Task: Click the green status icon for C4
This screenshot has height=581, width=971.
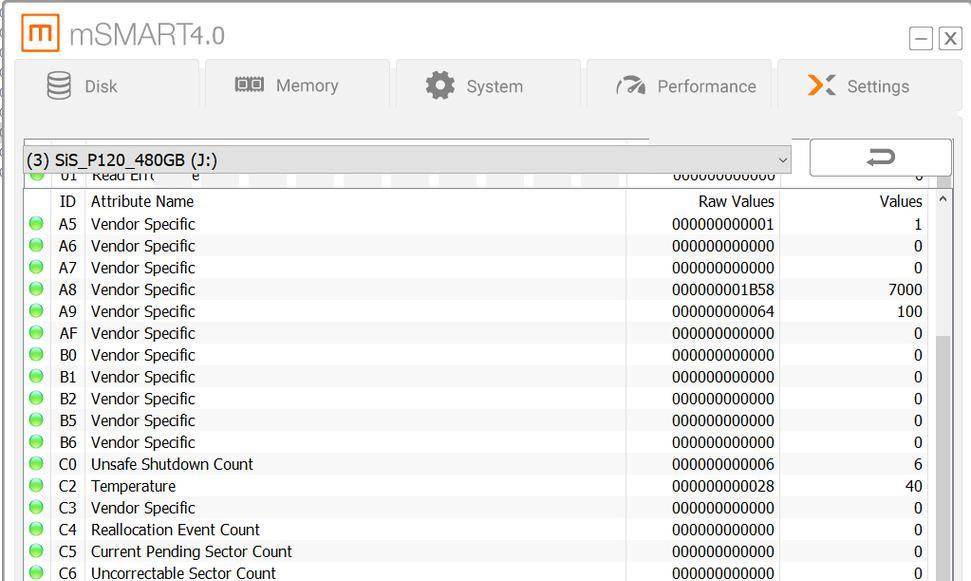Action: 37,529
